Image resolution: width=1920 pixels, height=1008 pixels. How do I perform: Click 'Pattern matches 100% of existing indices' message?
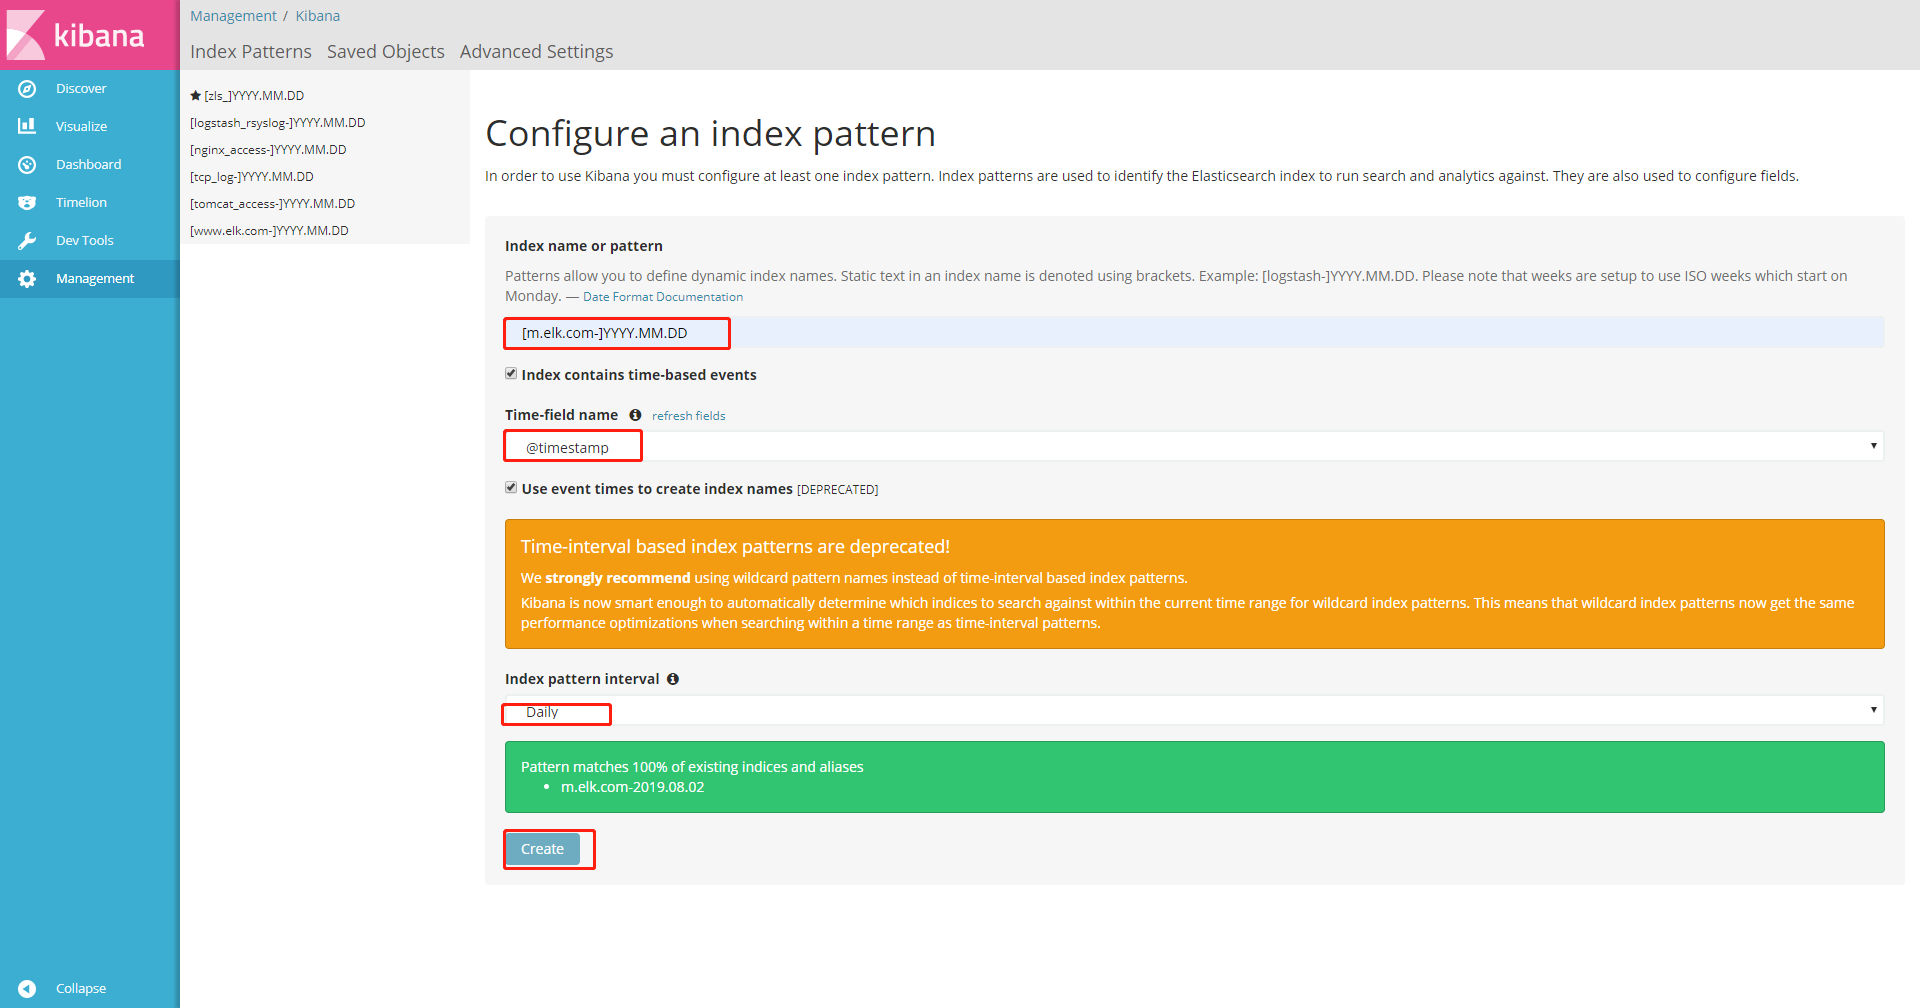coord(692,767)
